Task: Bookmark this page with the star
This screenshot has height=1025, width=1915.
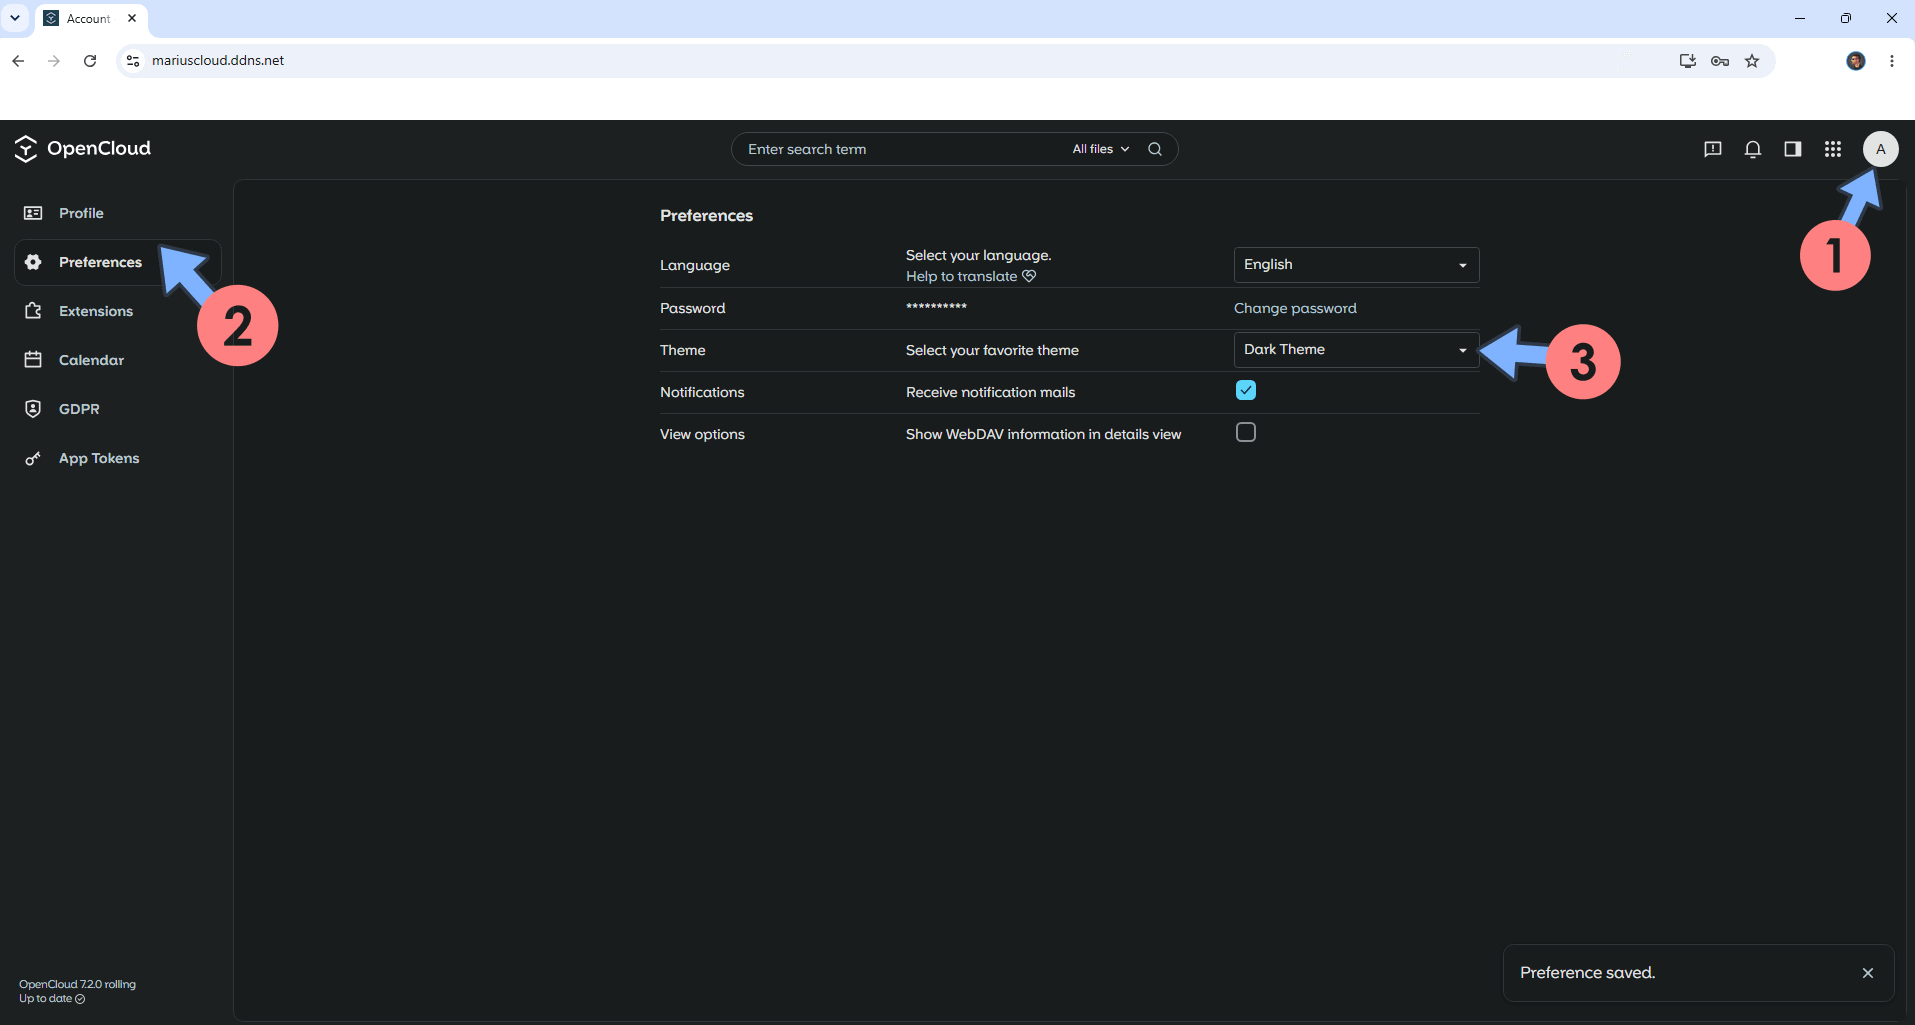Action: tap(1752, 61)
